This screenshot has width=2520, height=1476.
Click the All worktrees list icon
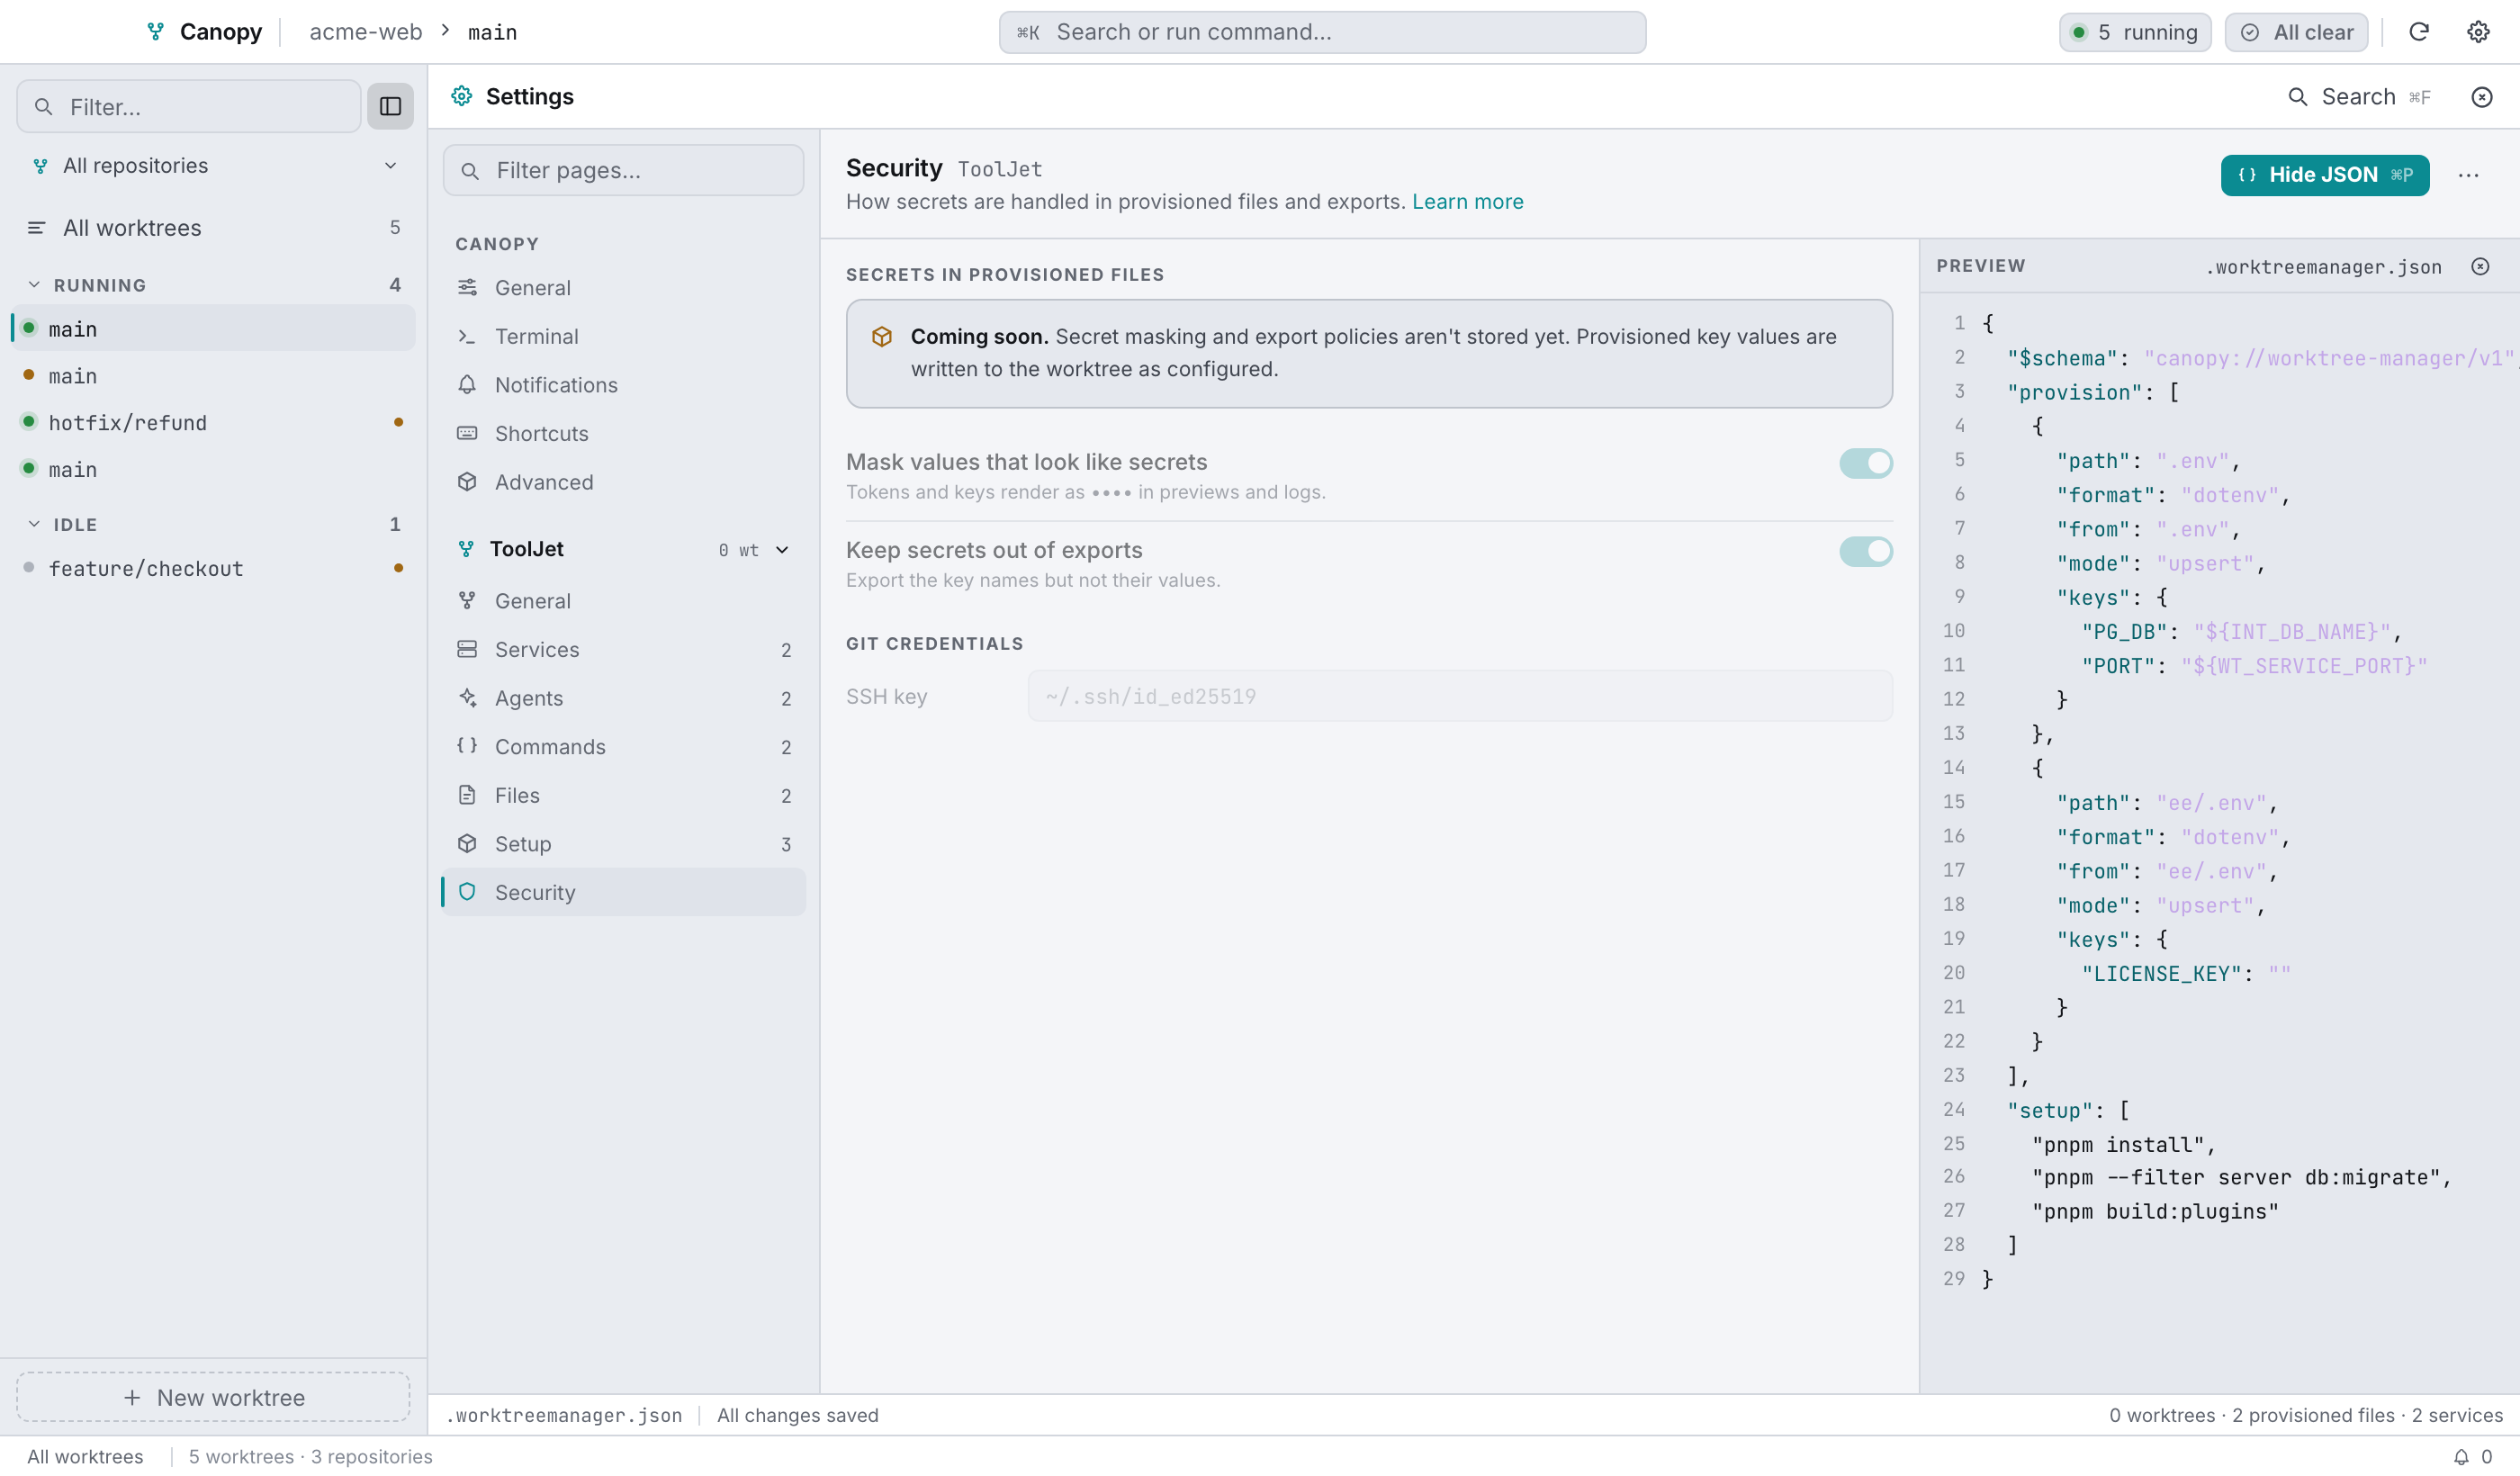(x=36, y=228)
